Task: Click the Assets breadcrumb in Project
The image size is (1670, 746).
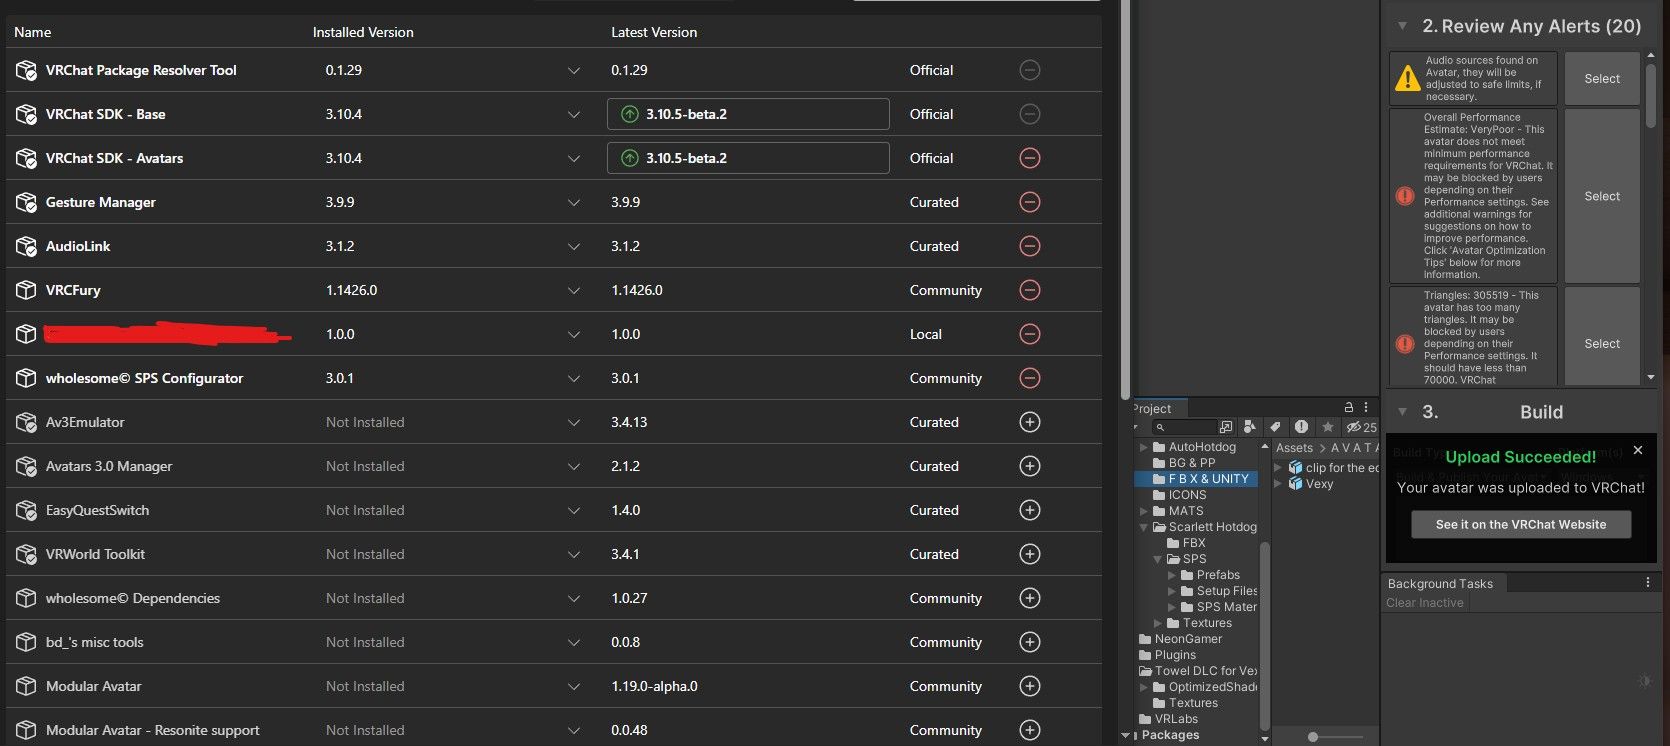Action: point(1294,448)
